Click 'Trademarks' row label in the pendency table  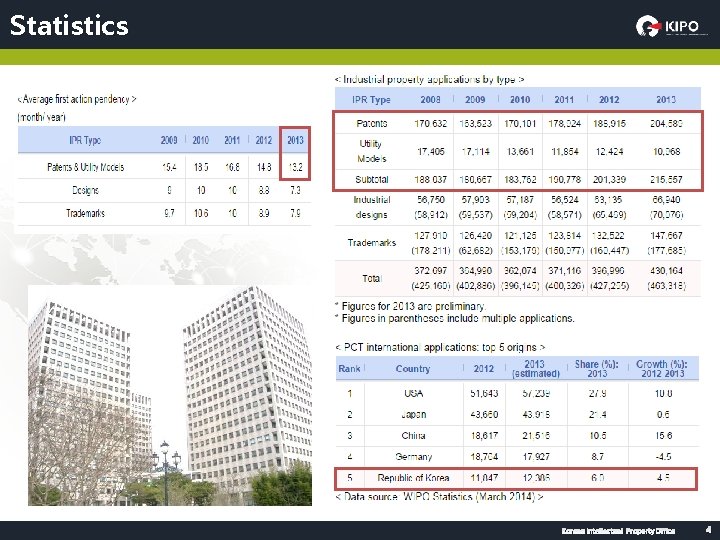coord(85,213)
